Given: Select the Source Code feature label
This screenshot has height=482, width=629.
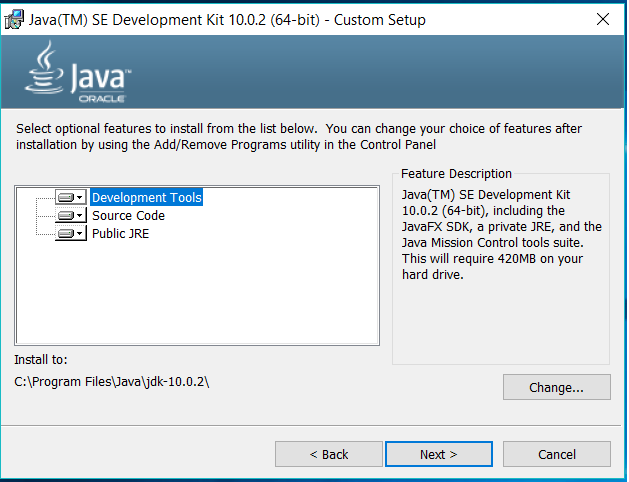Looking at the screenshot, I should [x=128, y=215].
